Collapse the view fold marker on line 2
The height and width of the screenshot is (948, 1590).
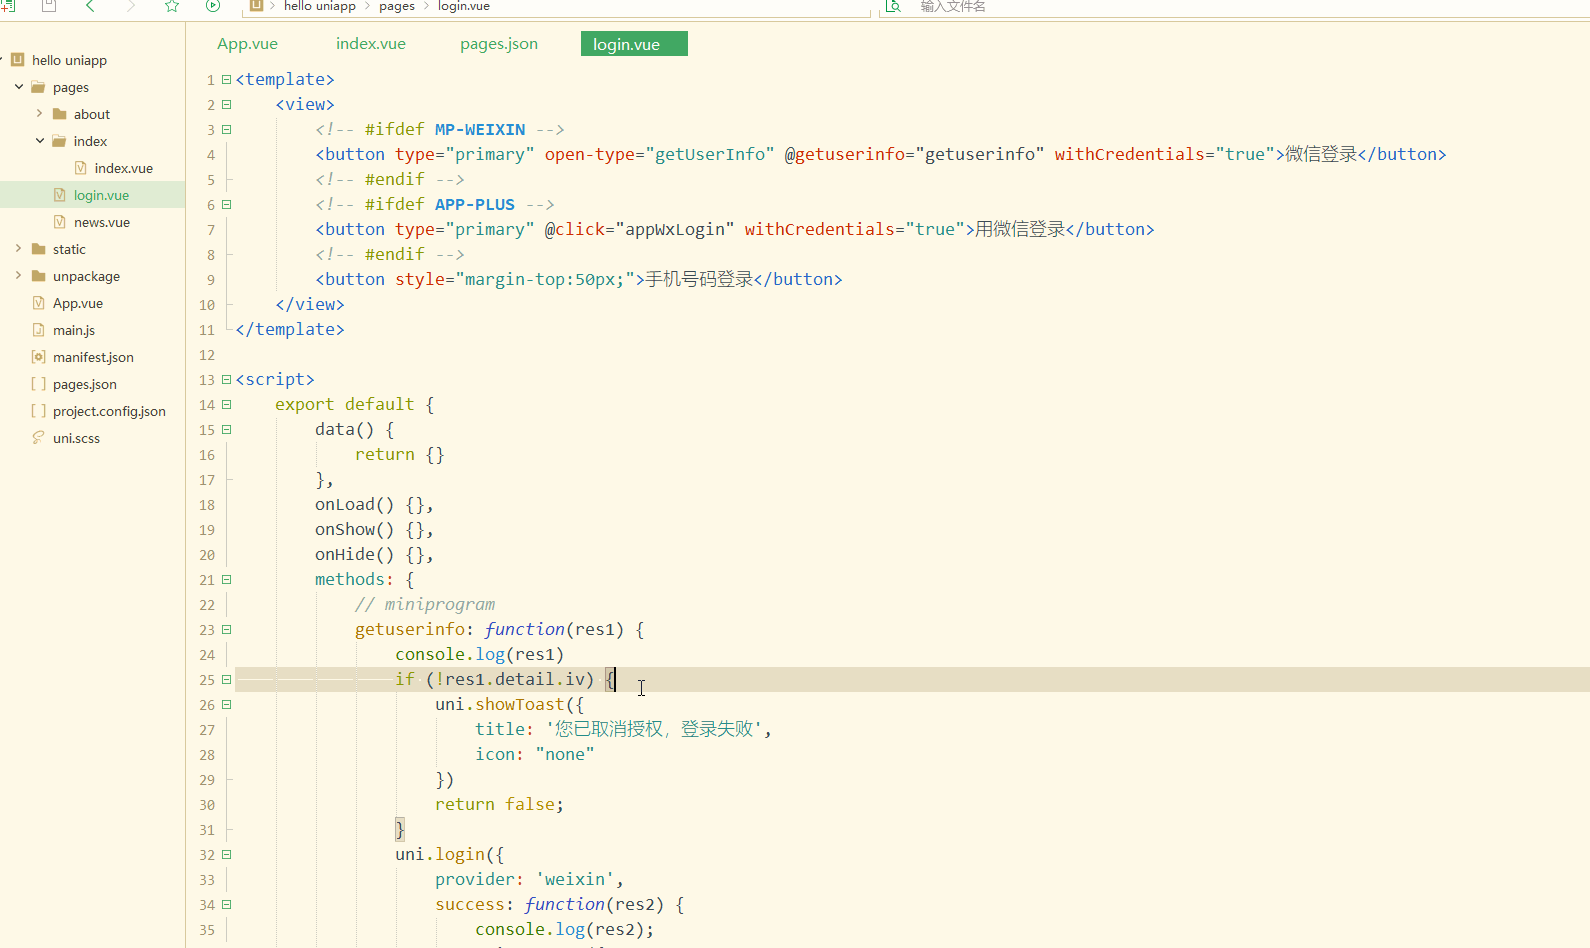click(x=226, y=104)
